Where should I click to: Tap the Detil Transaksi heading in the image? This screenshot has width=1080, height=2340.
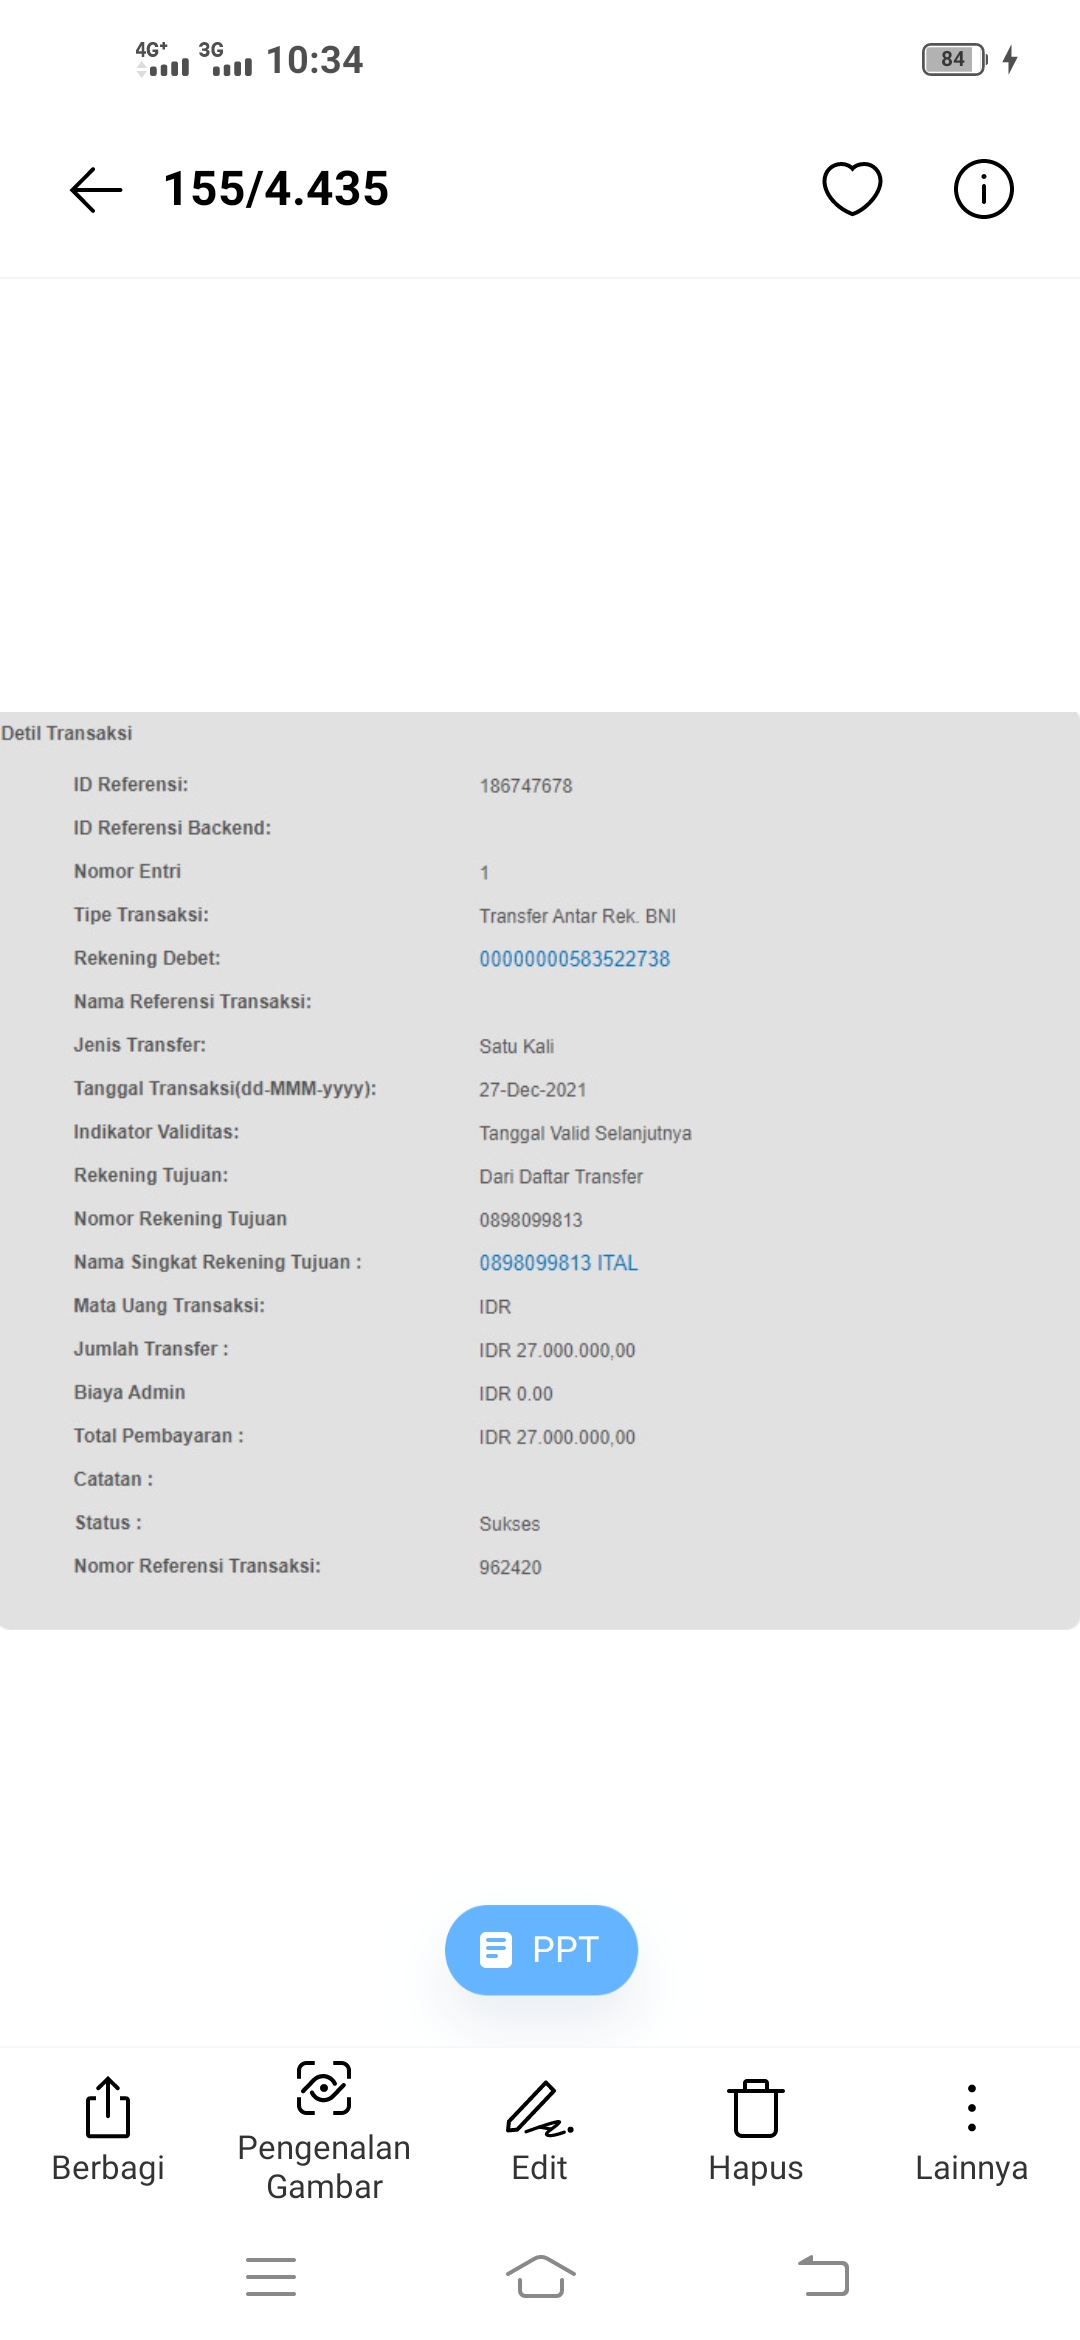67,733
